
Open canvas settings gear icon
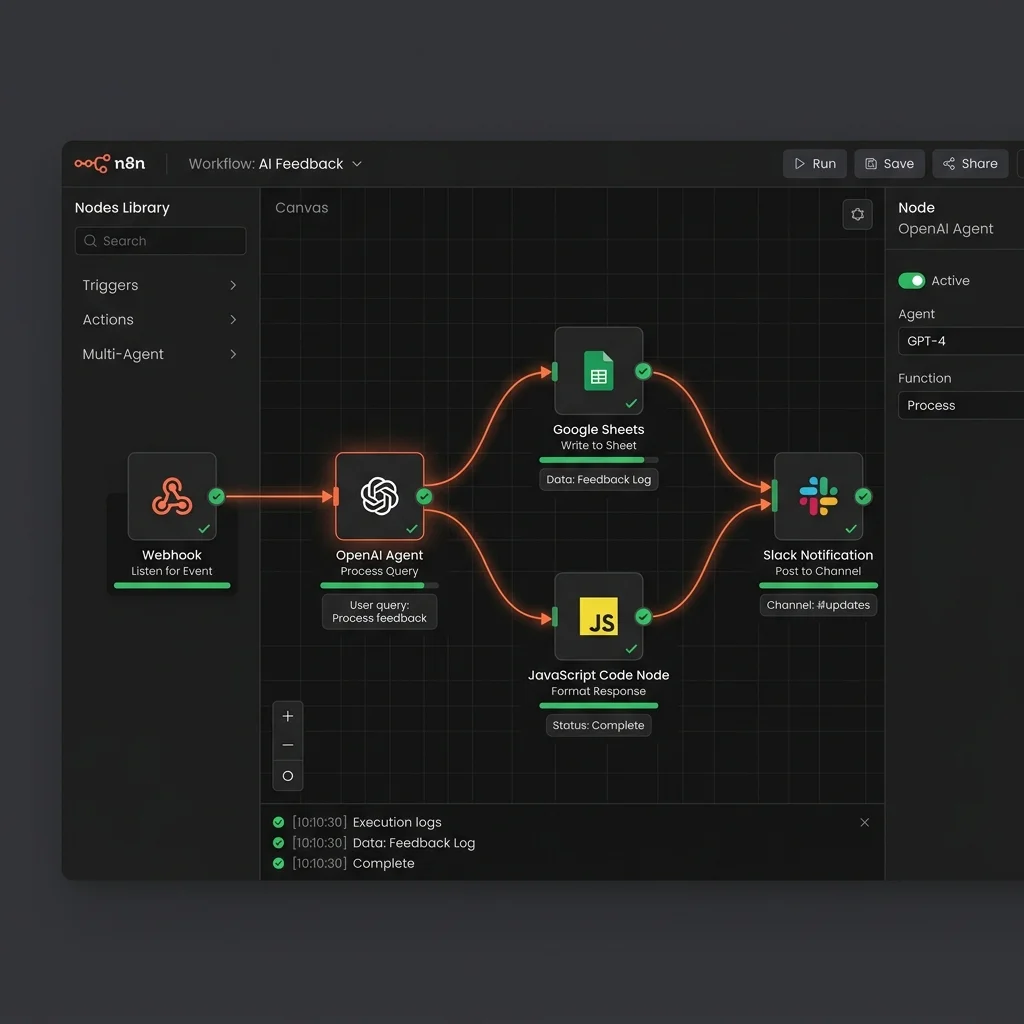[x=857, y=215]
